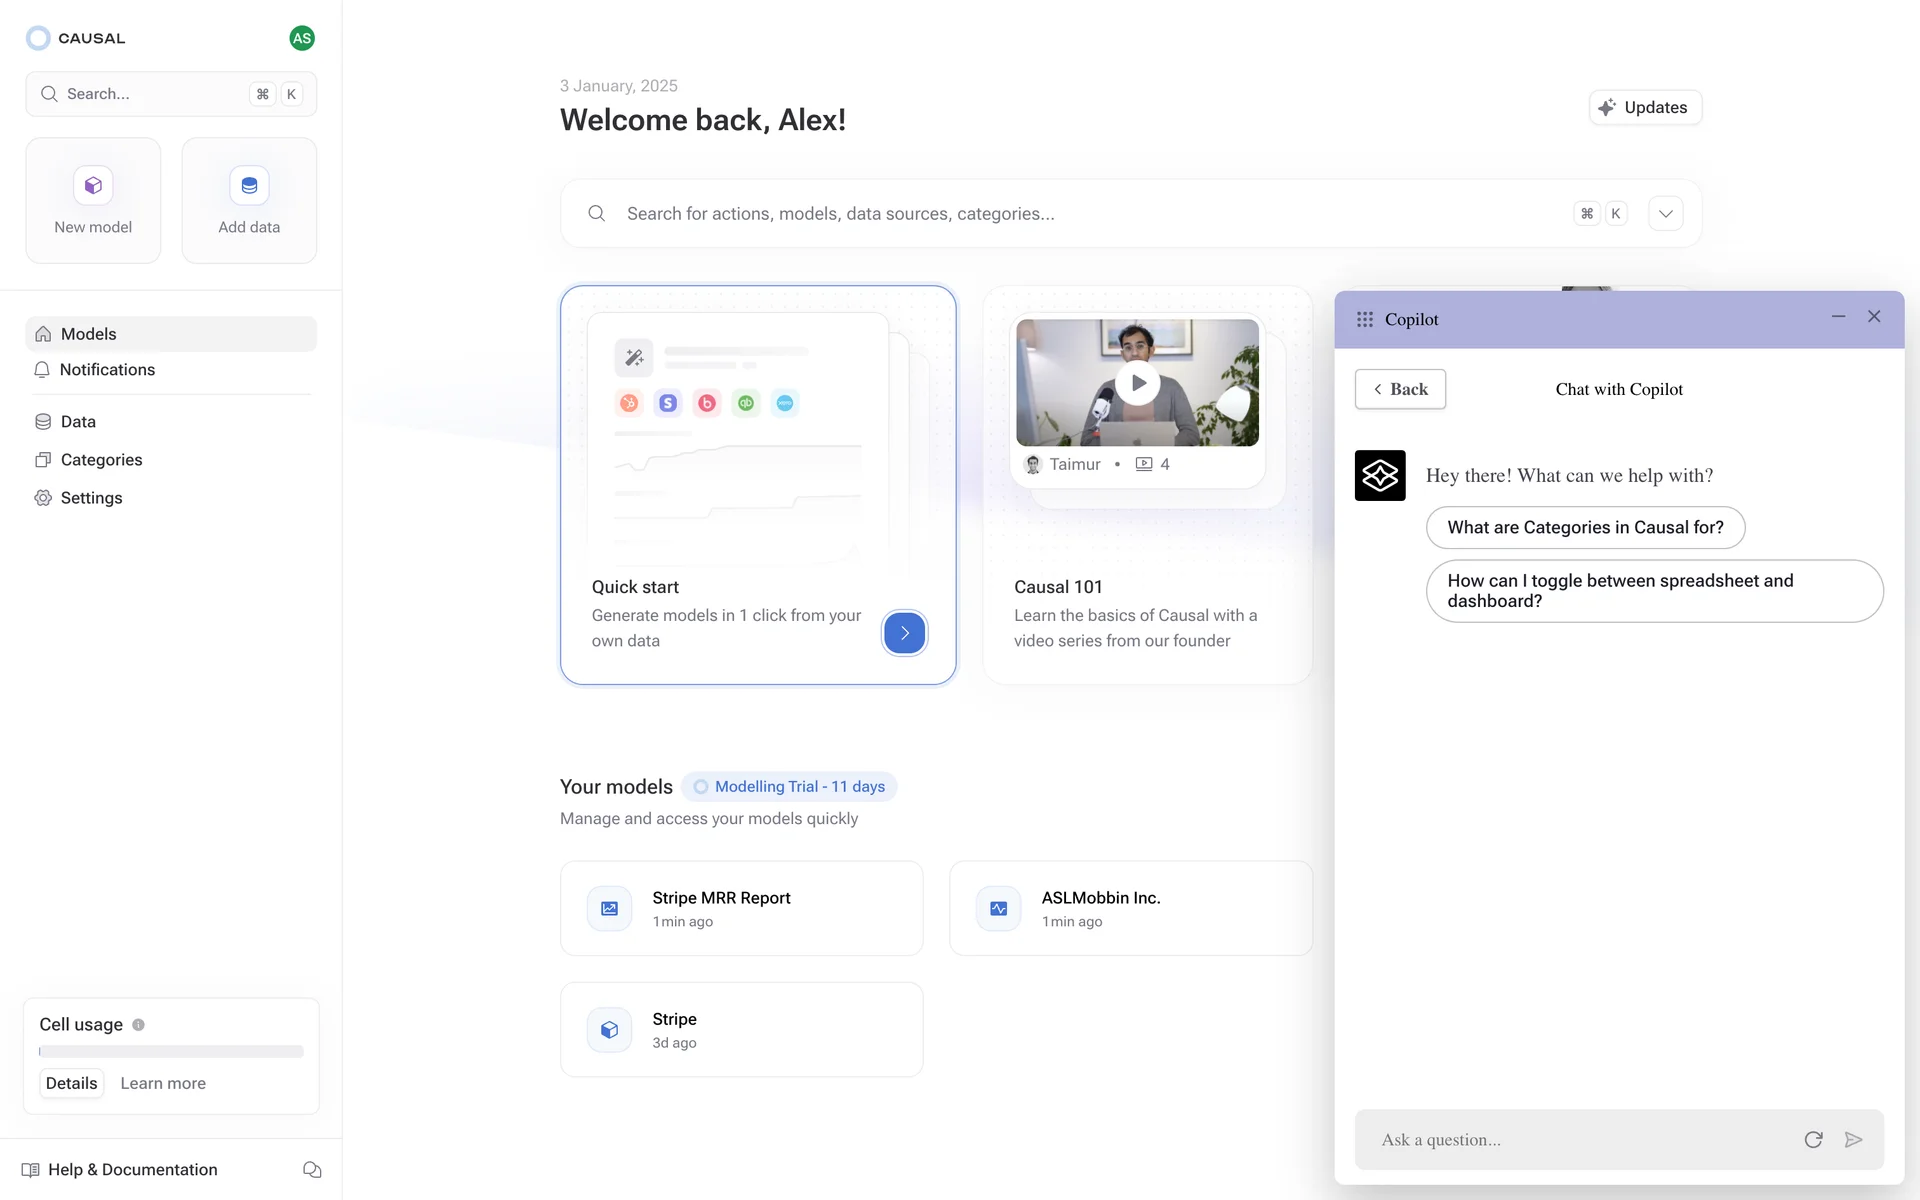Image resolution: width=1920 pixels, height=1200 pixels.
Task: Click the AS user avatar
Action: [302, 38]
